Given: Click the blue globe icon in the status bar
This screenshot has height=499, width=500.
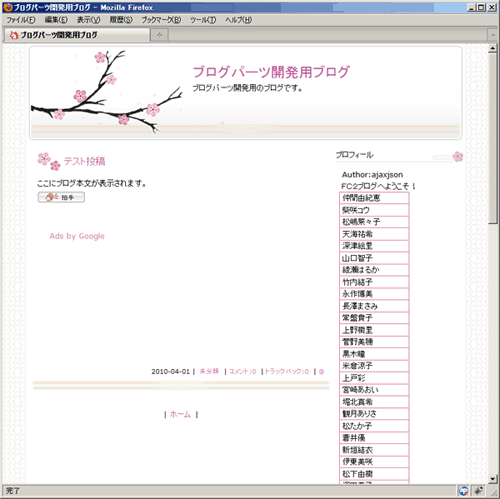Looking at the screenshot, I should pos(464,490).
